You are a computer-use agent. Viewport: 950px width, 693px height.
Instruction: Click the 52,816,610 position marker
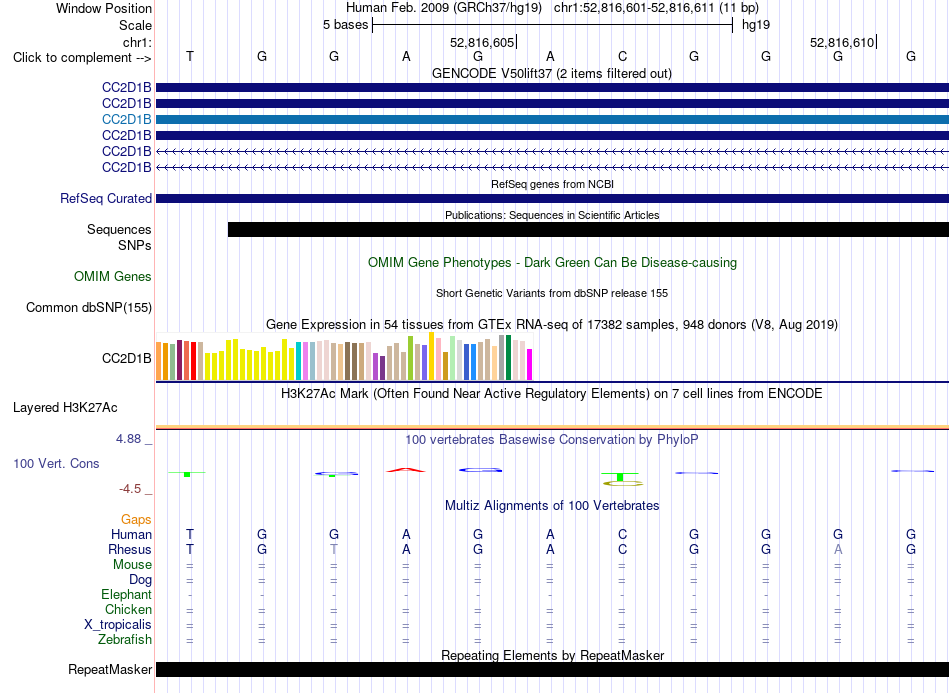click(842, 42)
